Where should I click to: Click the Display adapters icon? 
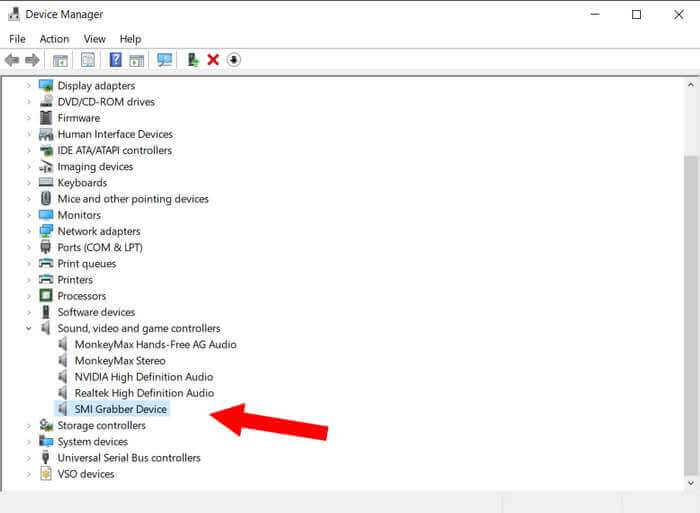pos(46,85)
